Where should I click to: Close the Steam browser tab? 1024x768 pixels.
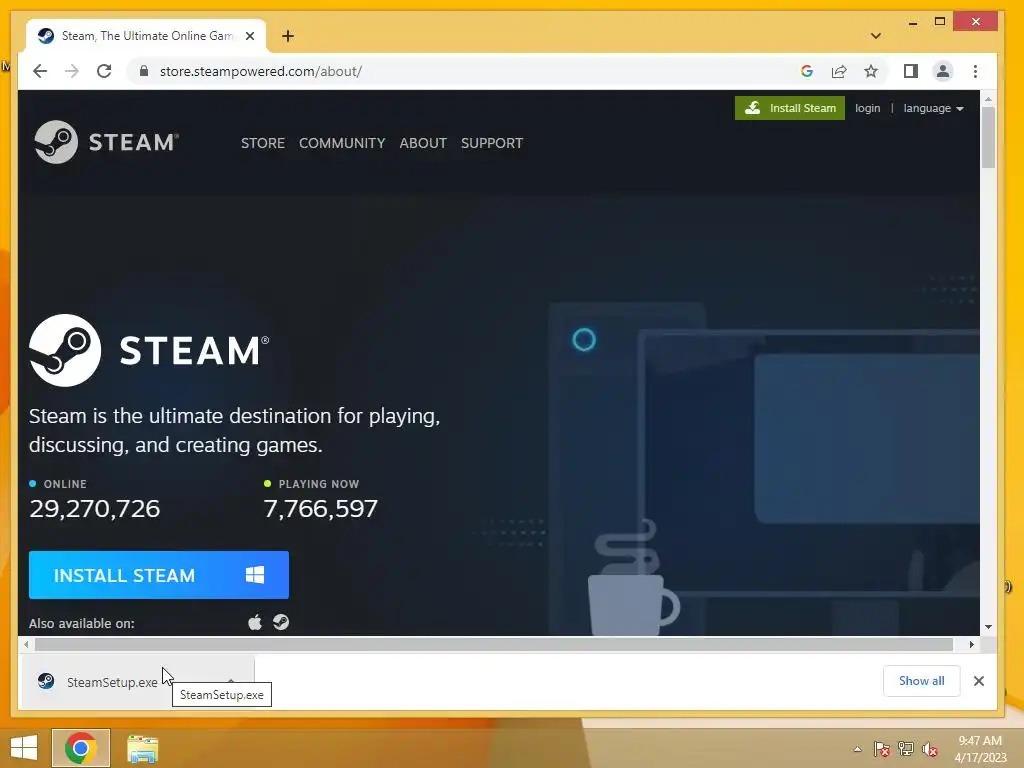[x=249, y=36]
